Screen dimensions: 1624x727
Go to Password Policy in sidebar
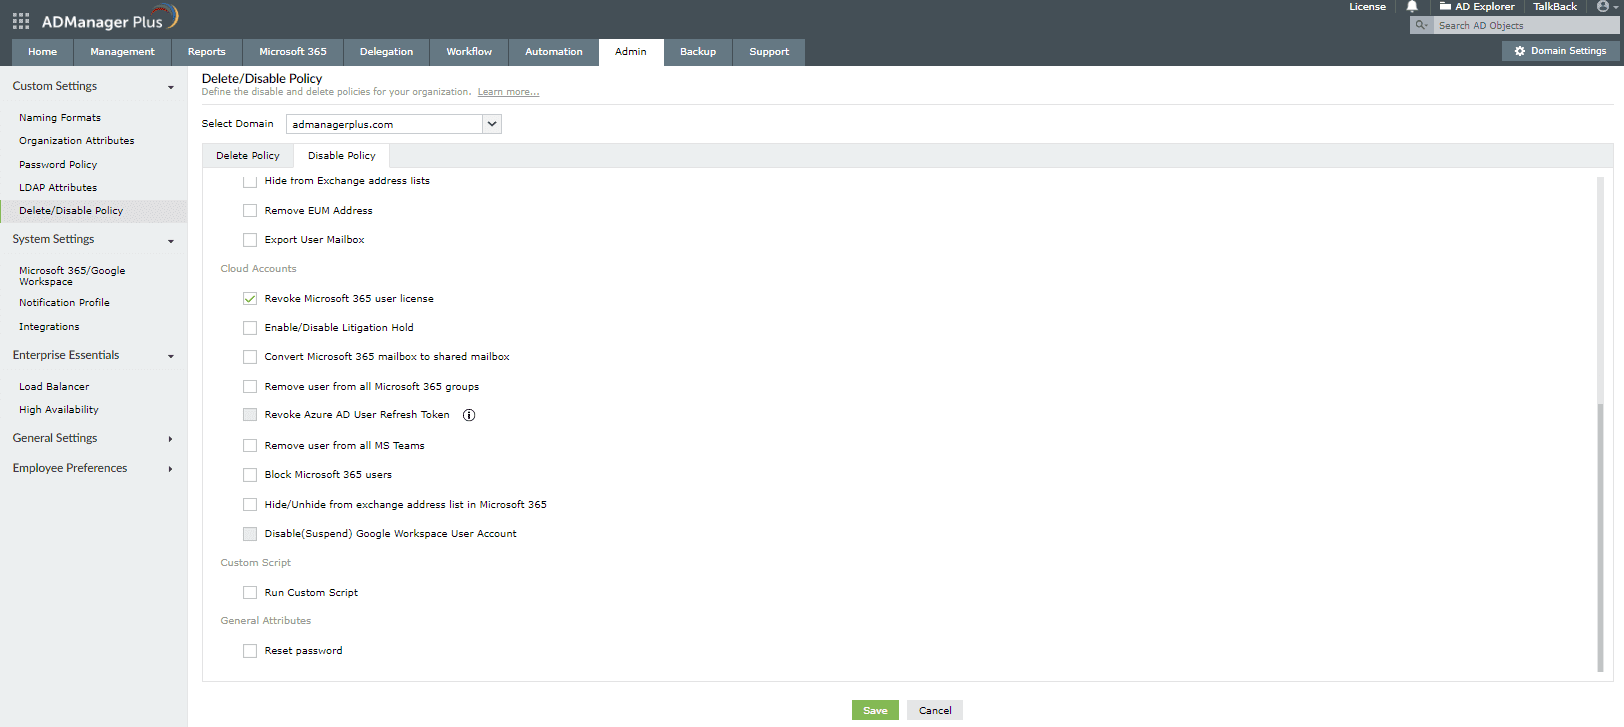(58, 165)
